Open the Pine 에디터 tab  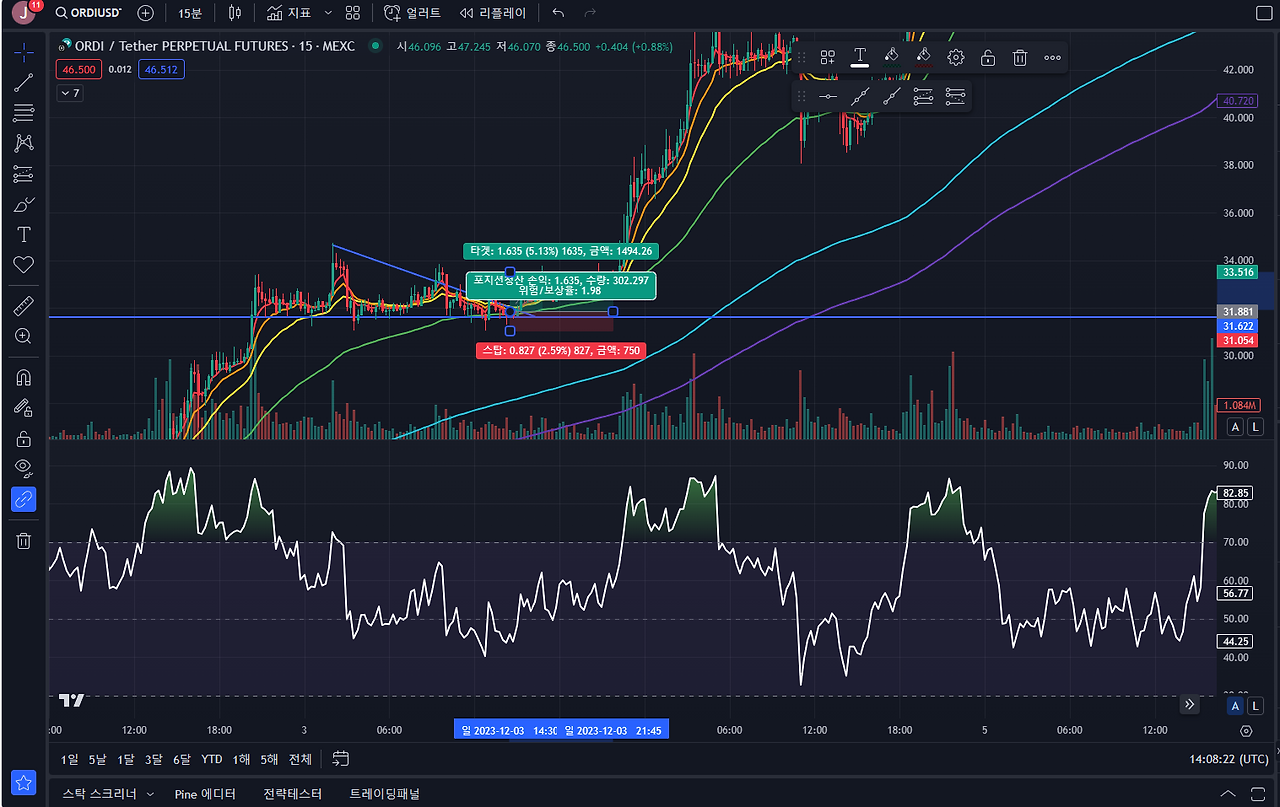[205, 794]
